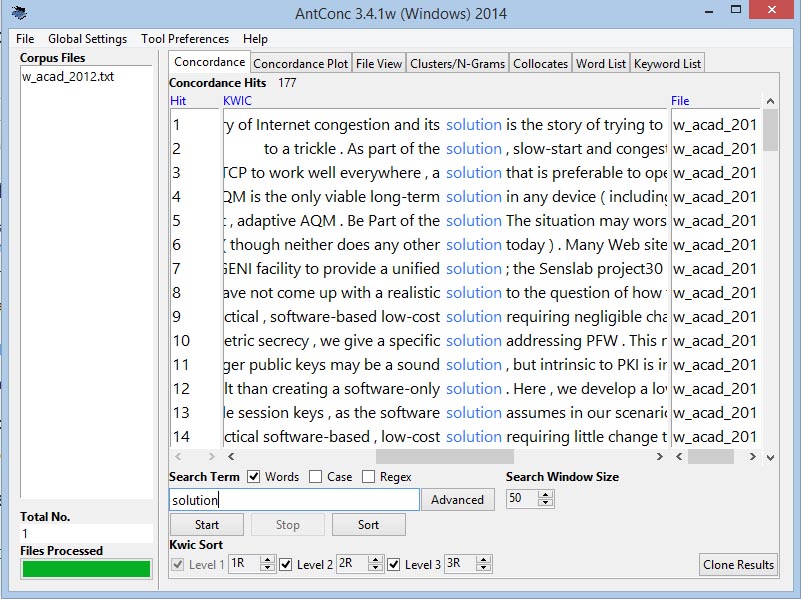Image resolution: width=801 pixels, height=599 pixels.
Task: Open the Tool Preferences menu
Action: [x=185, y=39]
